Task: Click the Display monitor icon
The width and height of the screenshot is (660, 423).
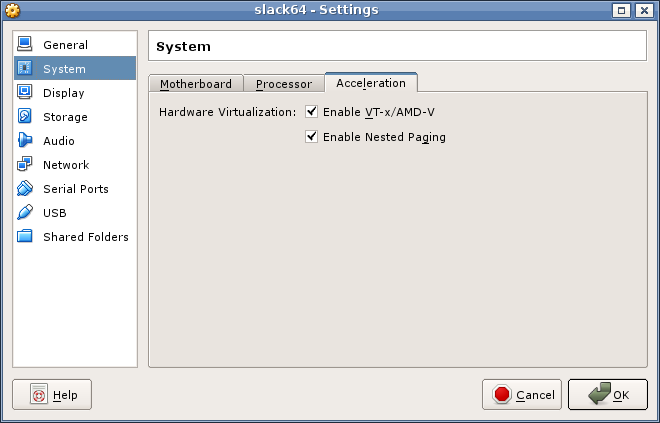Action: (x=25, y=93)
